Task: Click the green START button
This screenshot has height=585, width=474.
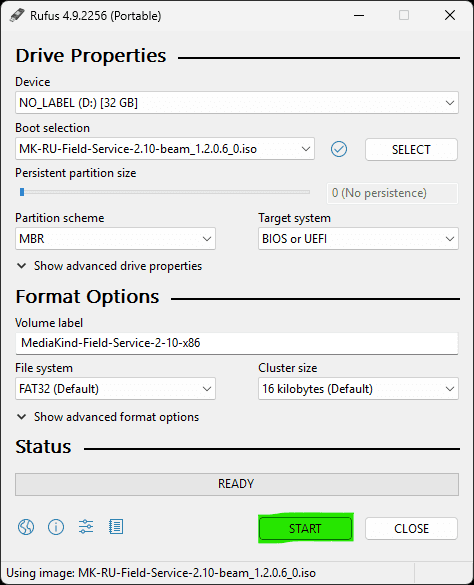Action: pos(305,528)
